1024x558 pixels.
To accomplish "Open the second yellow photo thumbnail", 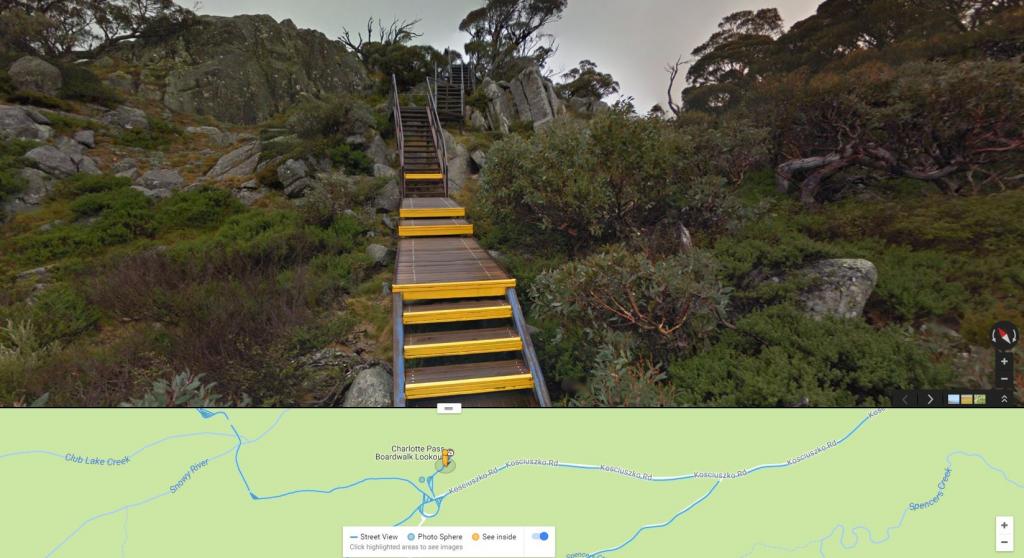I will coord(967,399).
